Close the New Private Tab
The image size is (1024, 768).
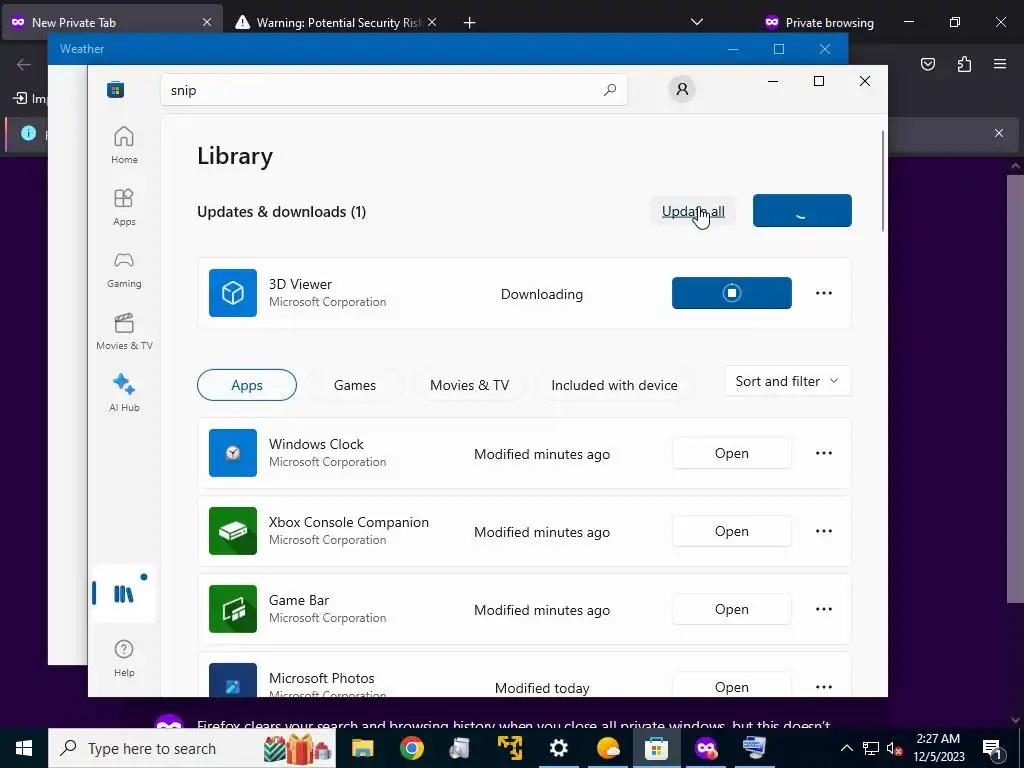click(x=206, y=22)
